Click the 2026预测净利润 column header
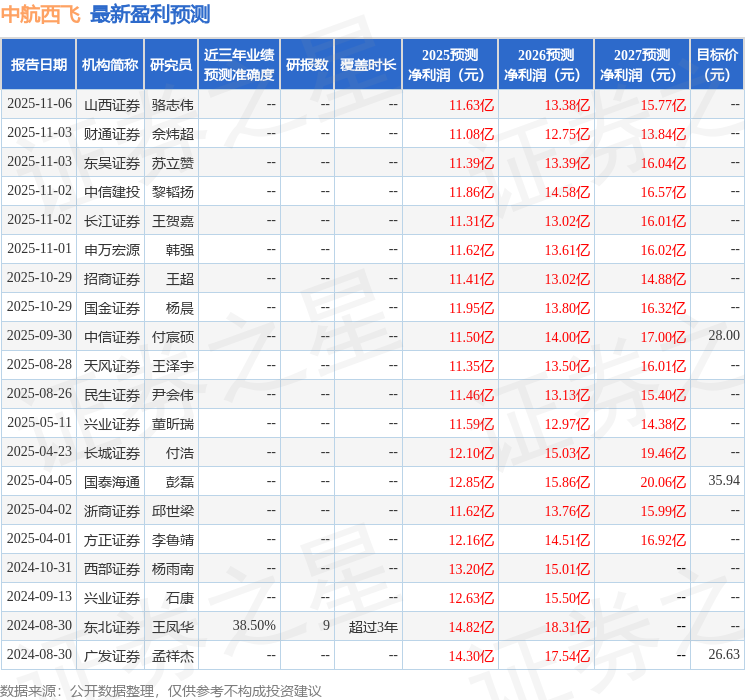 coord(546,64)
